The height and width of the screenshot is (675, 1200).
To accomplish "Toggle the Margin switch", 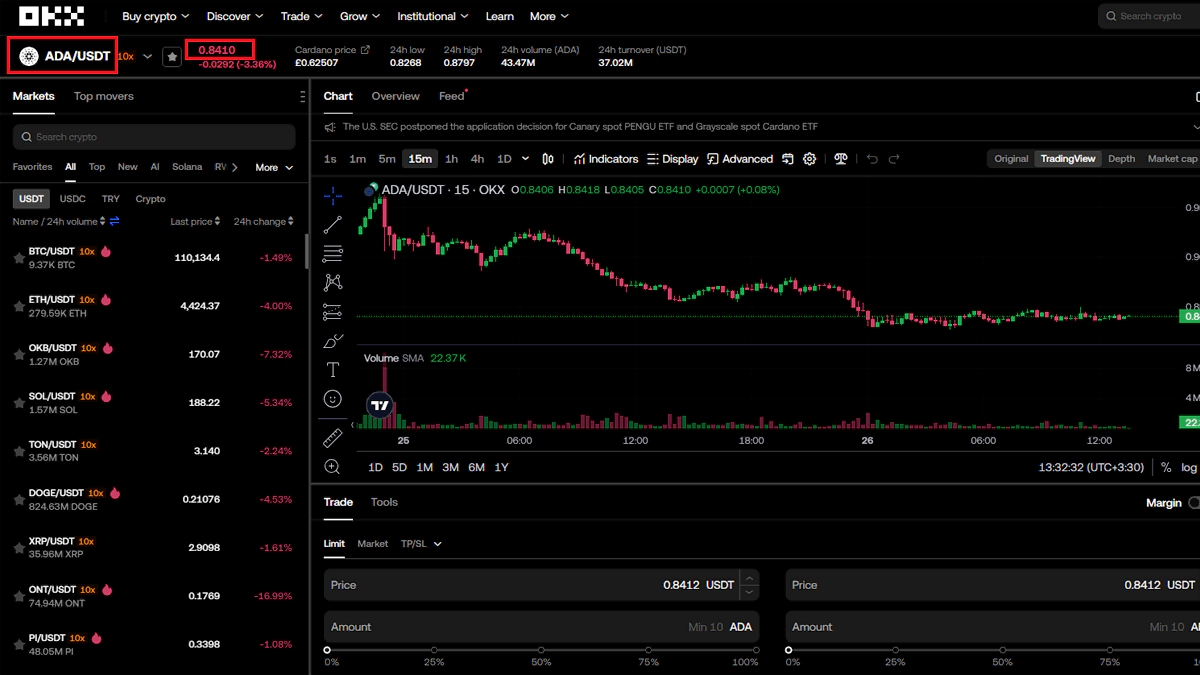I will coord(1193,503).
